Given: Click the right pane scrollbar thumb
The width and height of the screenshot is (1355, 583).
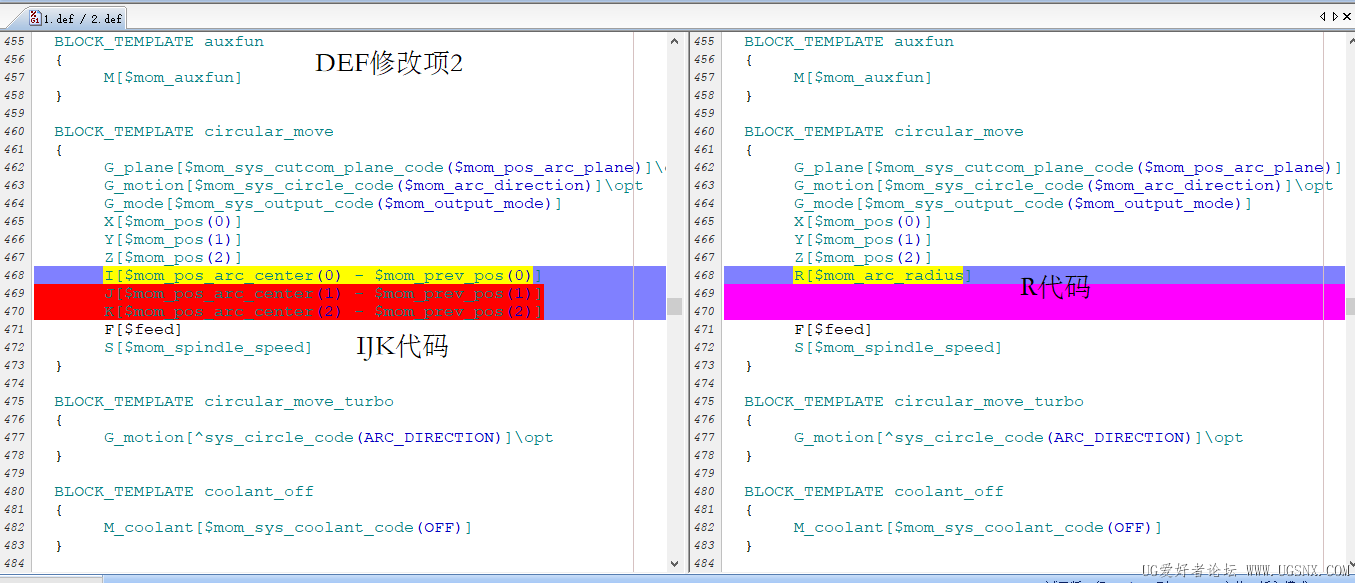Looking at the screenshot, I should 1351,306.
